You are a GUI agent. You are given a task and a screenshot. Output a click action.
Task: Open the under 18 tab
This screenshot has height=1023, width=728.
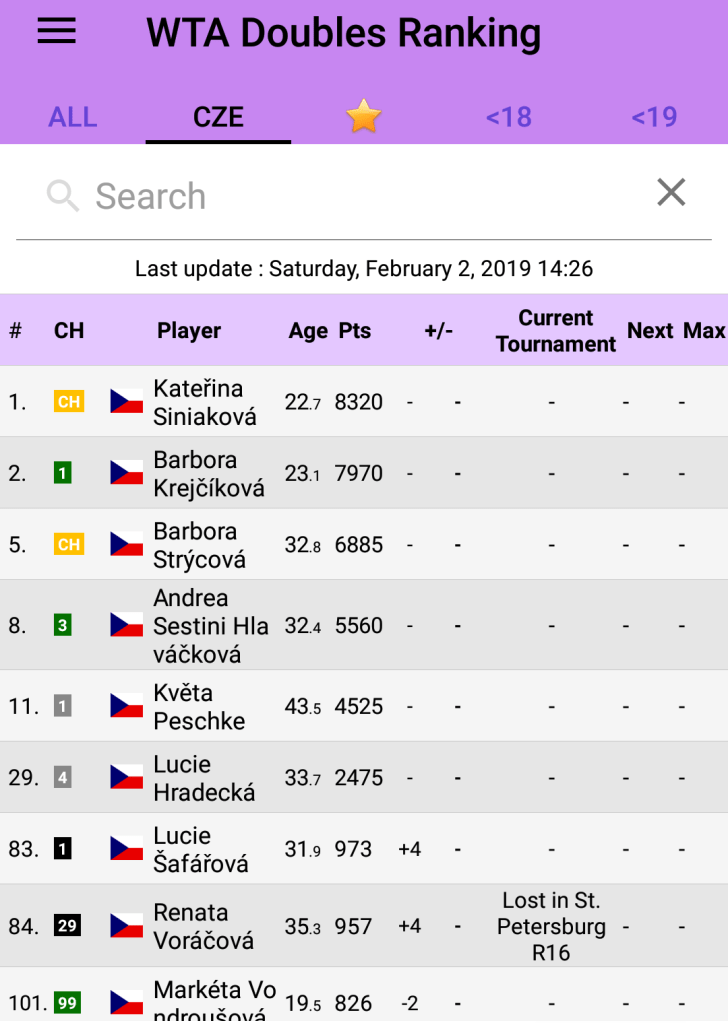pyautogui.click(x=508, y=117)
